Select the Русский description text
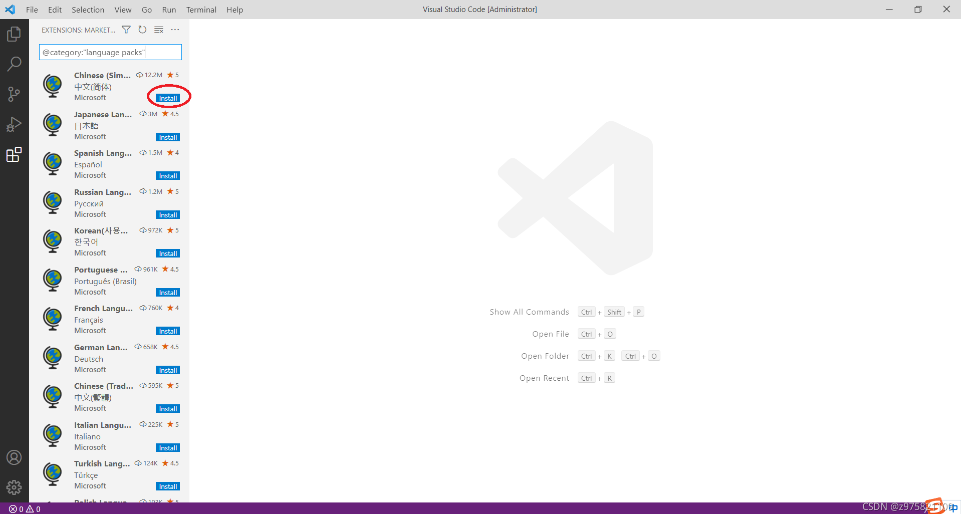The image size is (963, 514). [89, 203]
